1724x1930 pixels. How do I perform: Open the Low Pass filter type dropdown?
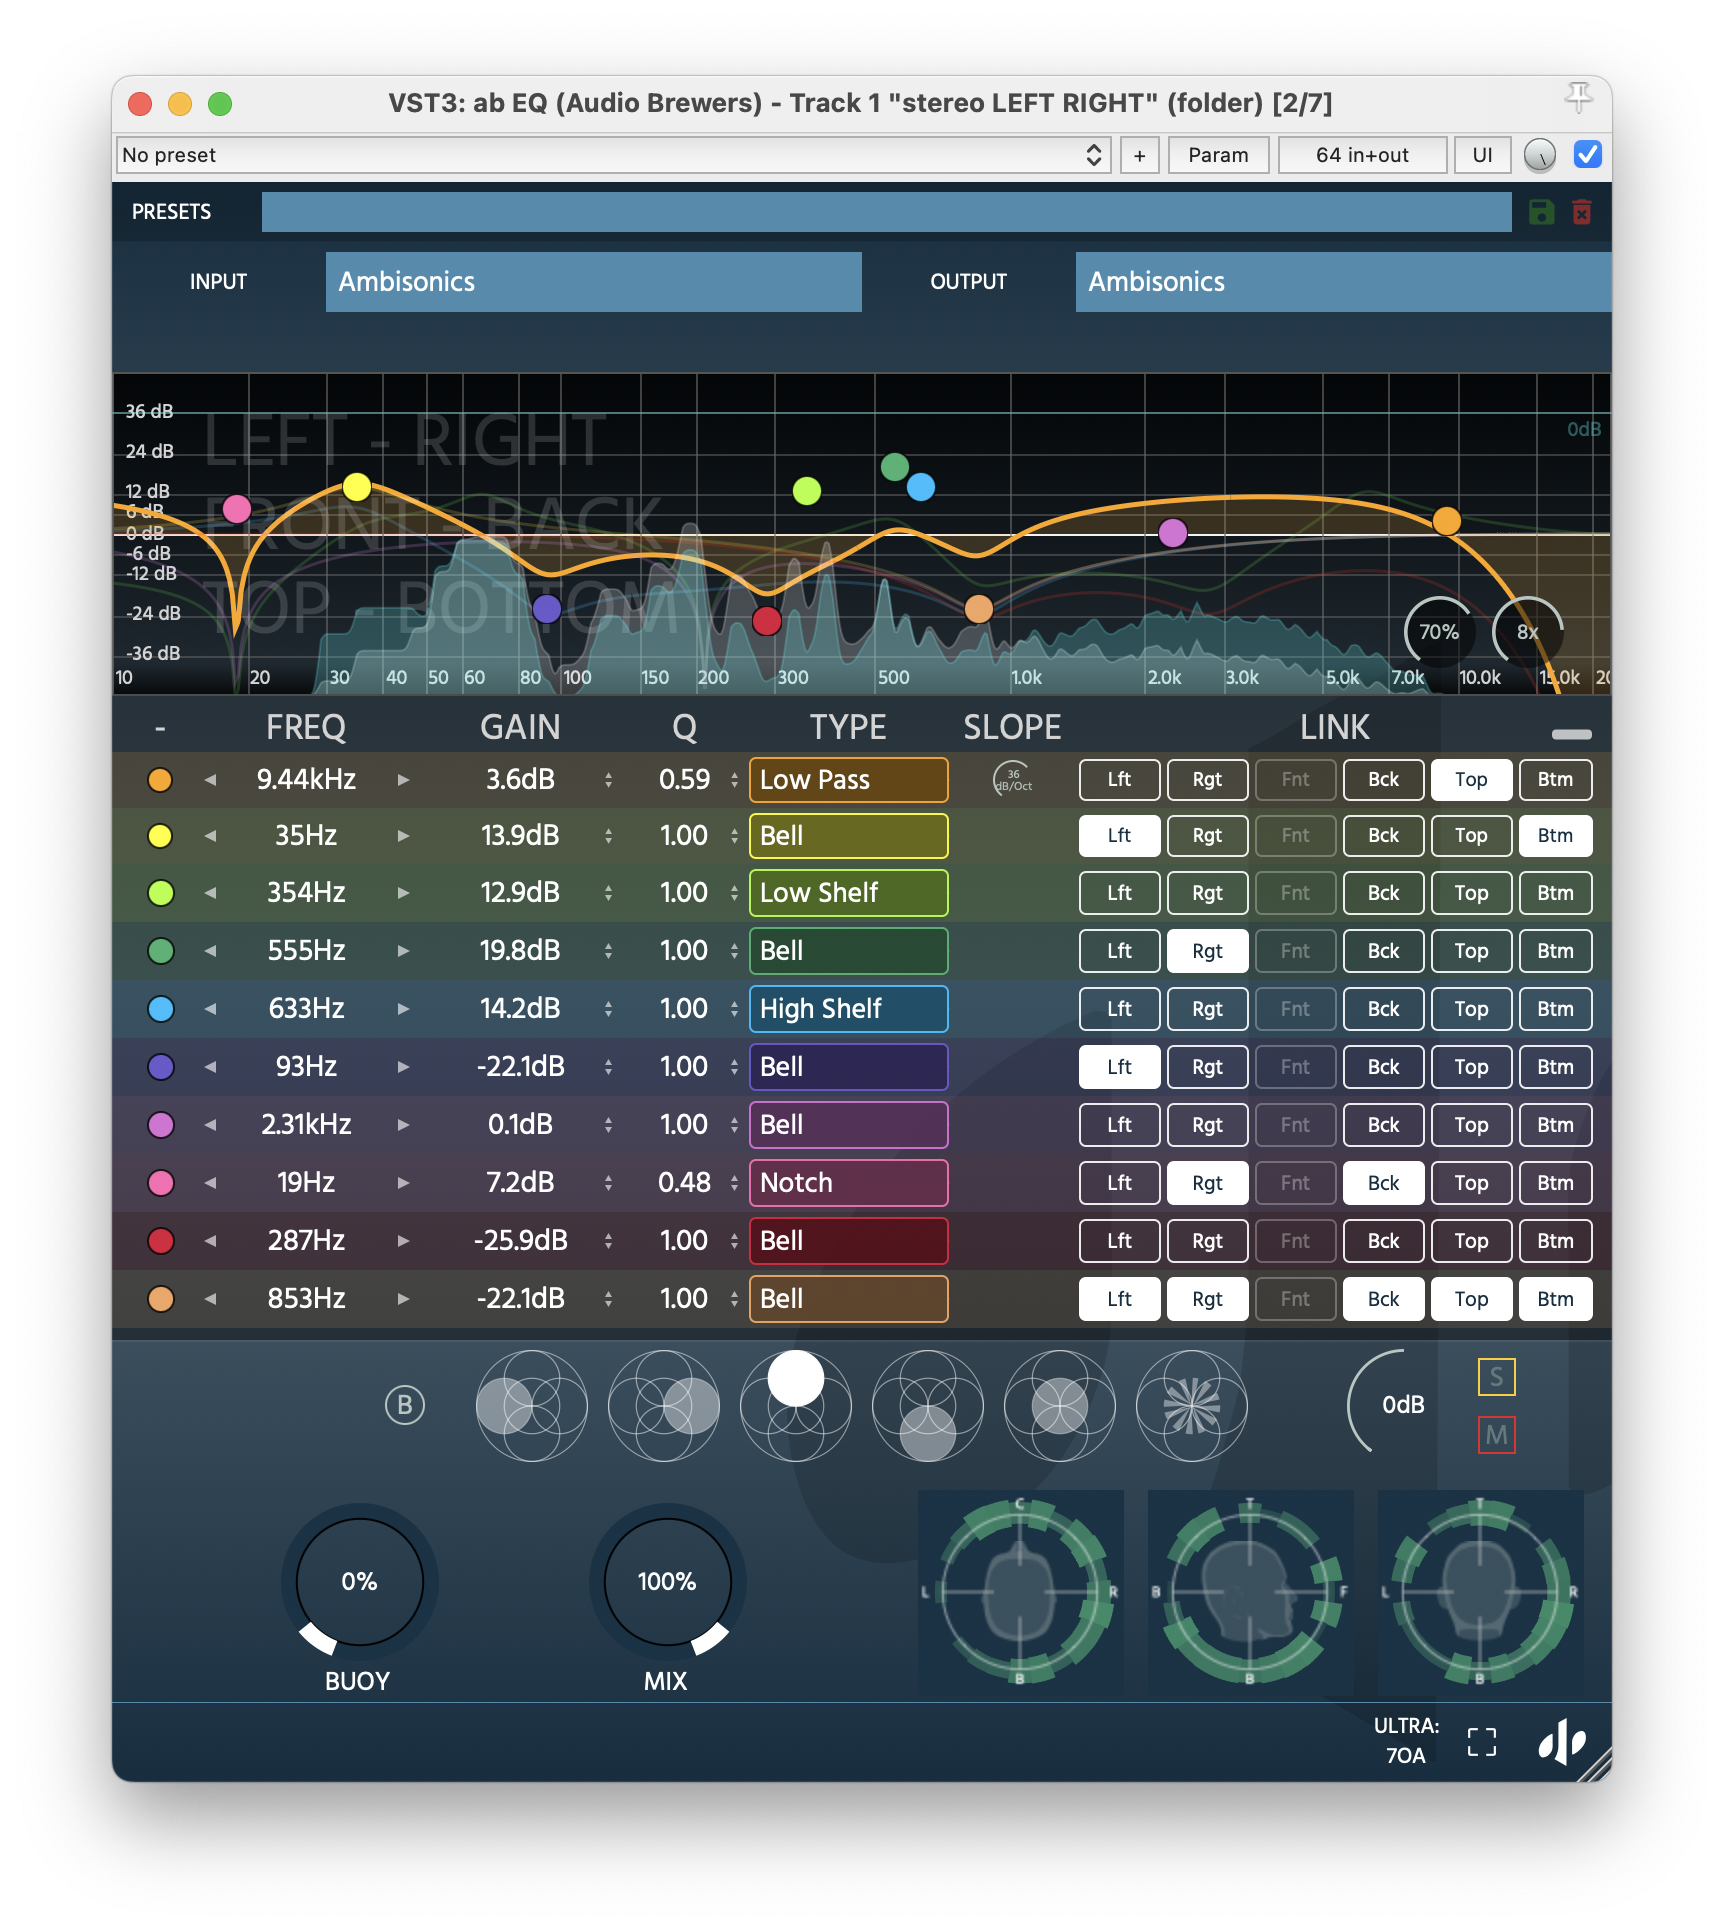[848, 779]
